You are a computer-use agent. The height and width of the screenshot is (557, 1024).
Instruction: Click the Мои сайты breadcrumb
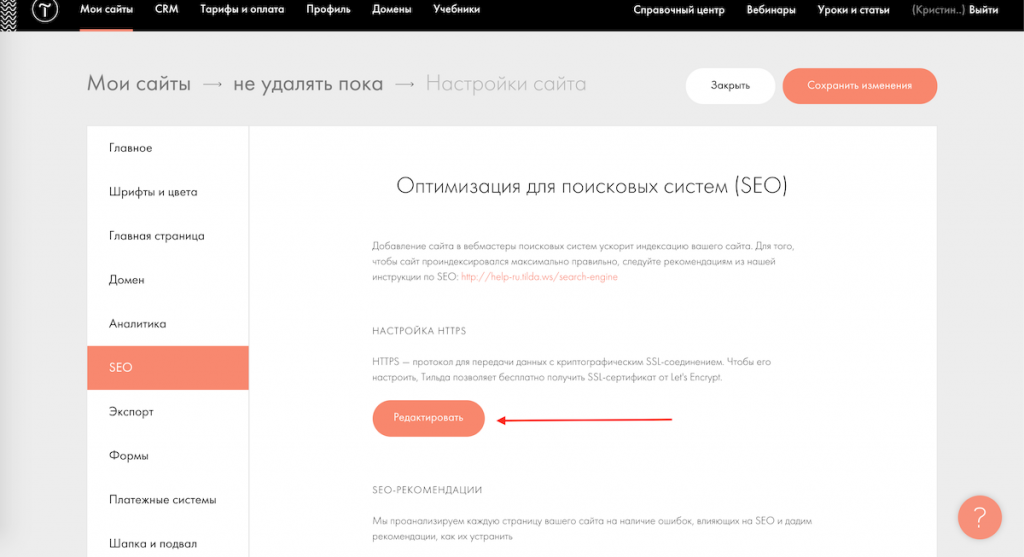pos(139,84)
